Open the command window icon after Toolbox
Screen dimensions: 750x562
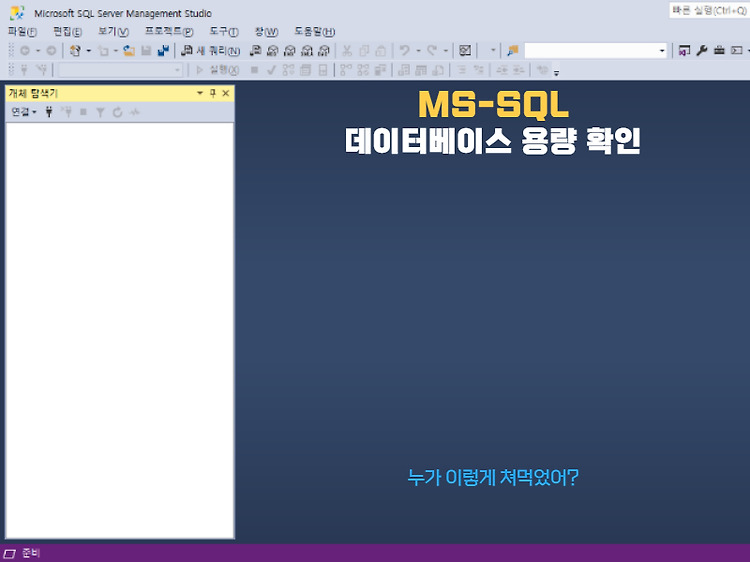(737, 50)
